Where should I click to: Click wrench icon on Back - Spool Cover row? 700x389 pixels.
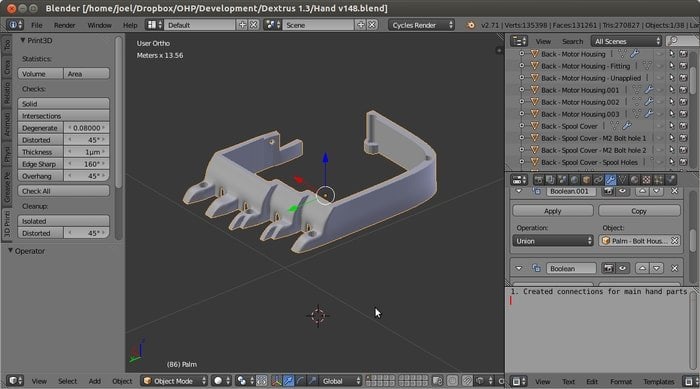click(x=627, y=126)
